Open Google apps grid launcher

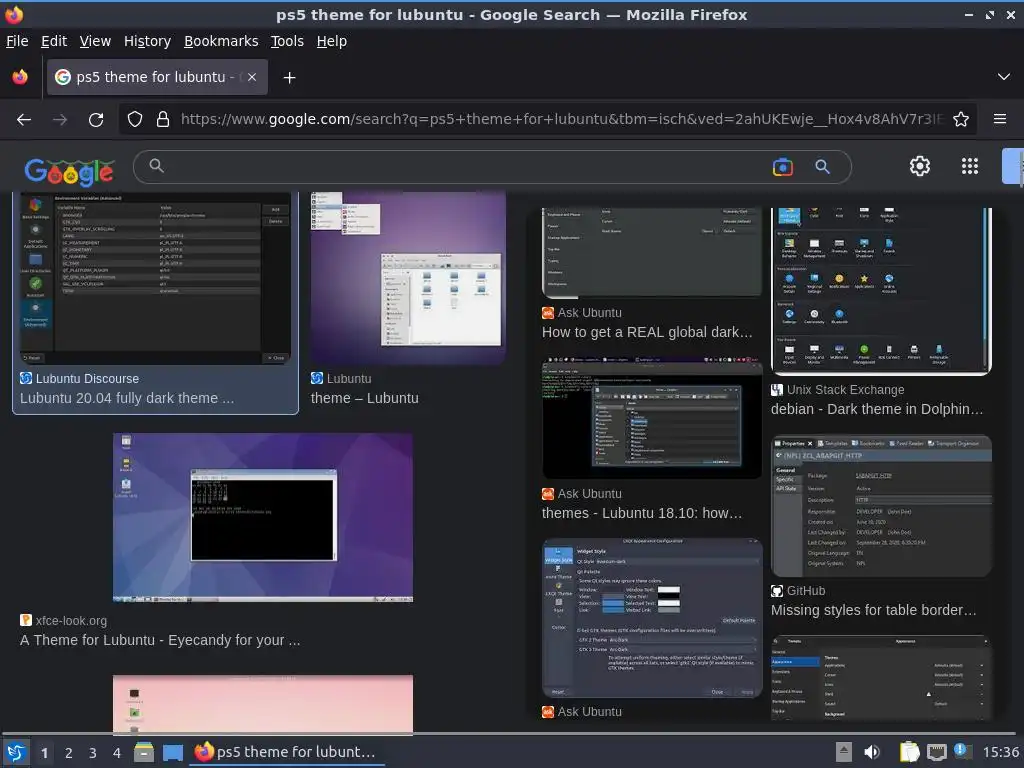coord(970,167)
